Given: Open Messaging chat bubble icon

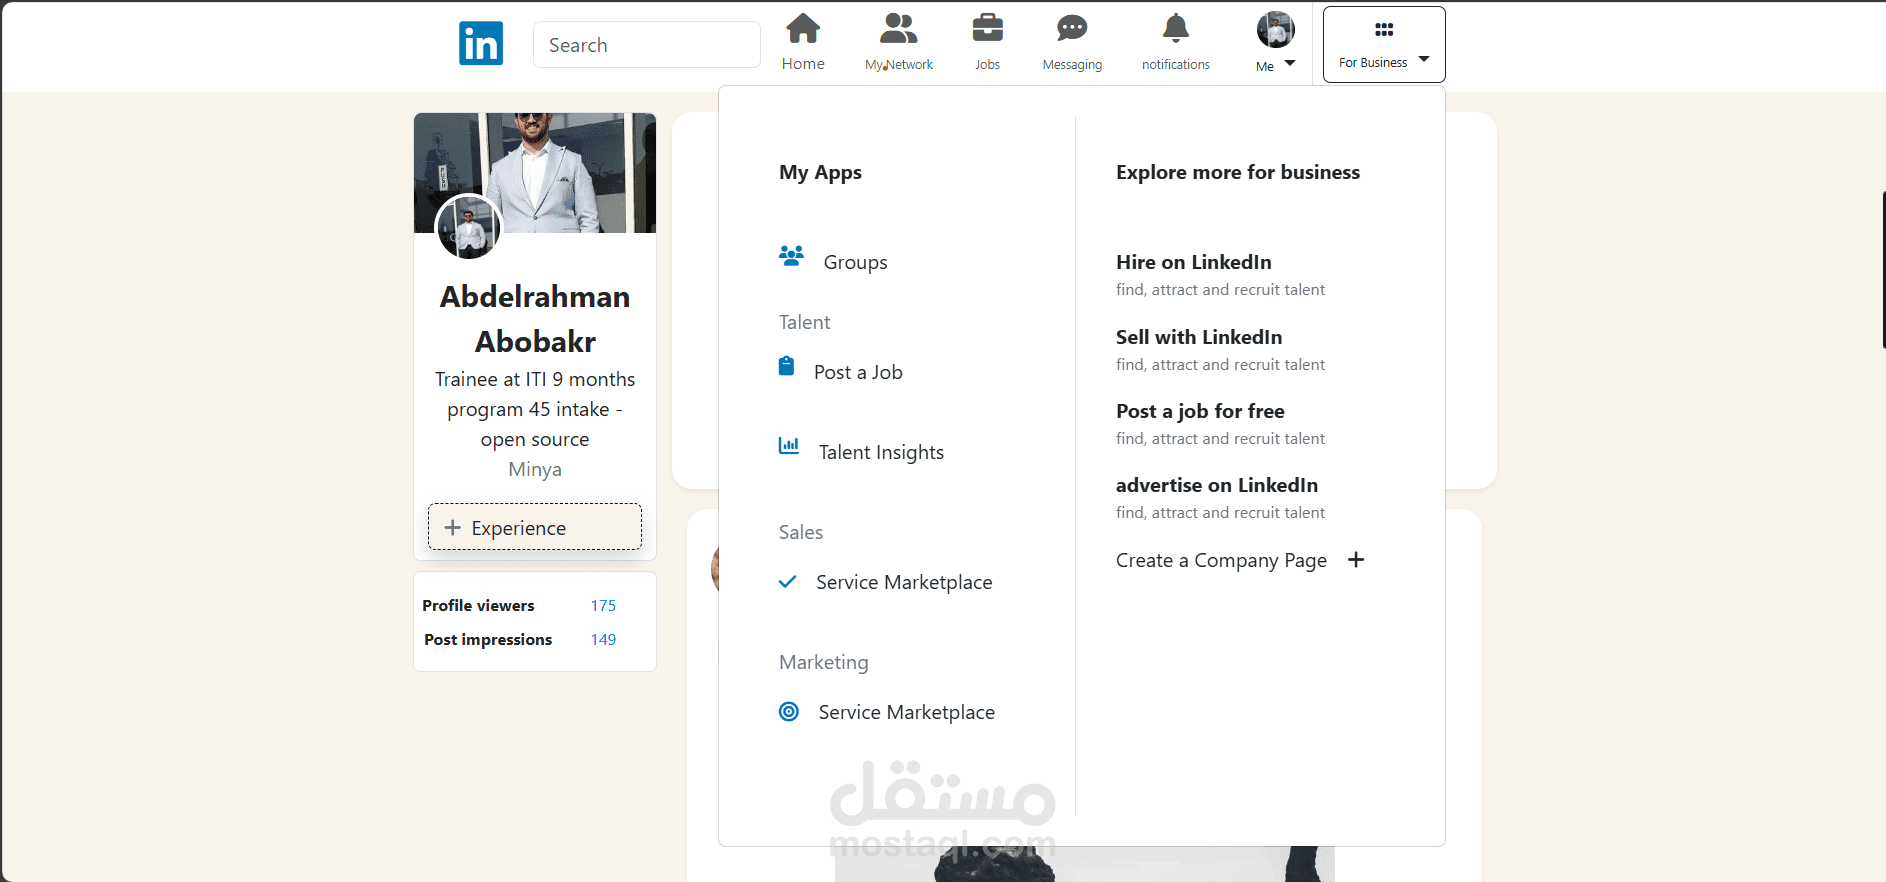Looking at the screenshot, I should pos(1072,28).
